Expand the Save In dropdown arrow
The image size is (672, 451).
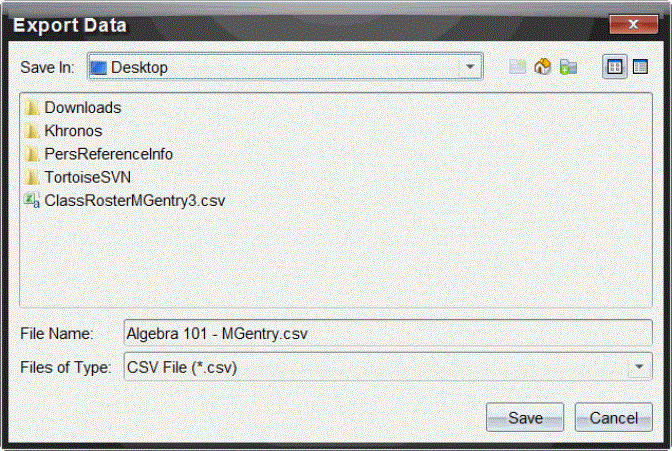470,67
